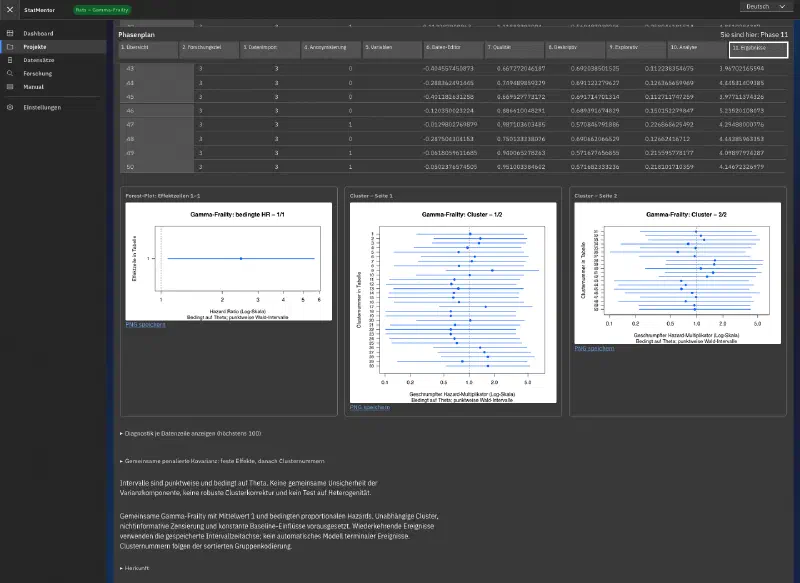Go to phase 4. Anonymisierung
This screenshot has width=800, height=583.
[331, 50]
